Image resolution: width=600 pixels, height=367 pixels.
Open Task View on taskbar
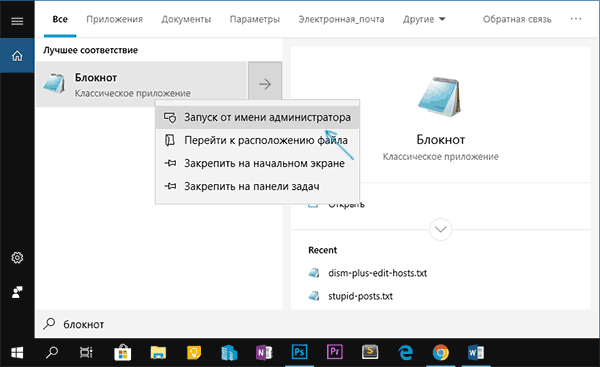tap(86, 352)
